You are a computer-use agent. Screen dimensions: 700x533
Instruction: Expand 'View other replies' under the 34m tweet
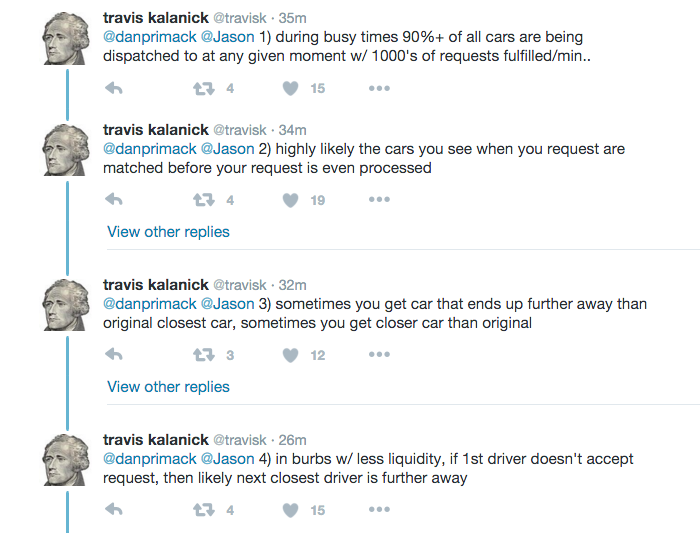[x=168, y=232]
